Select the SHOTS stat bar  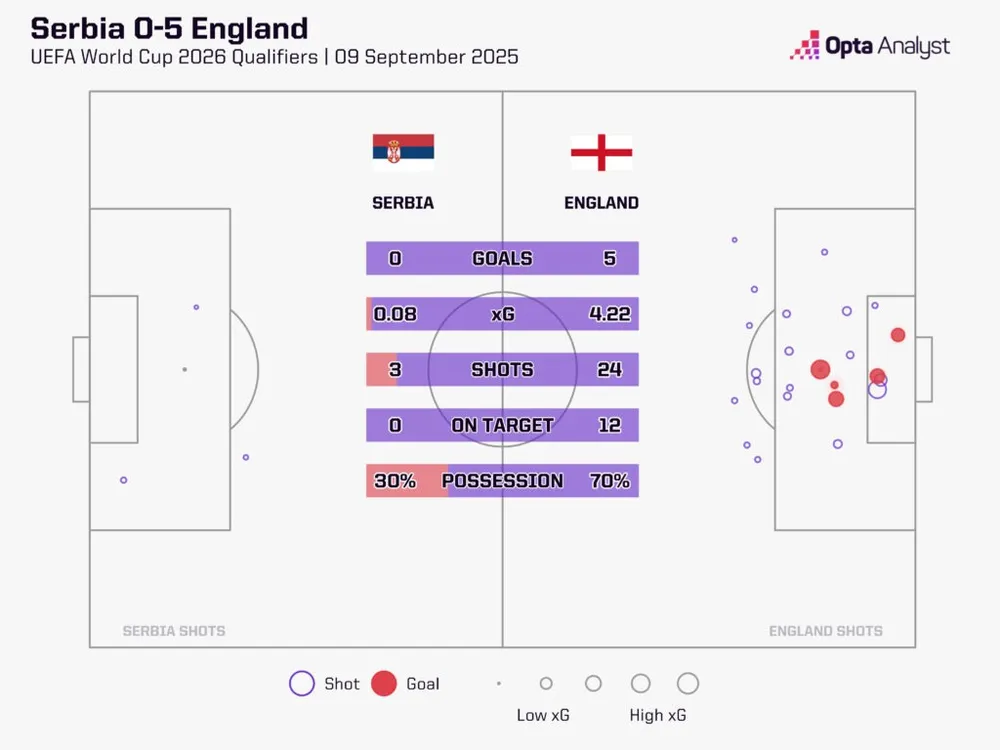502,369
